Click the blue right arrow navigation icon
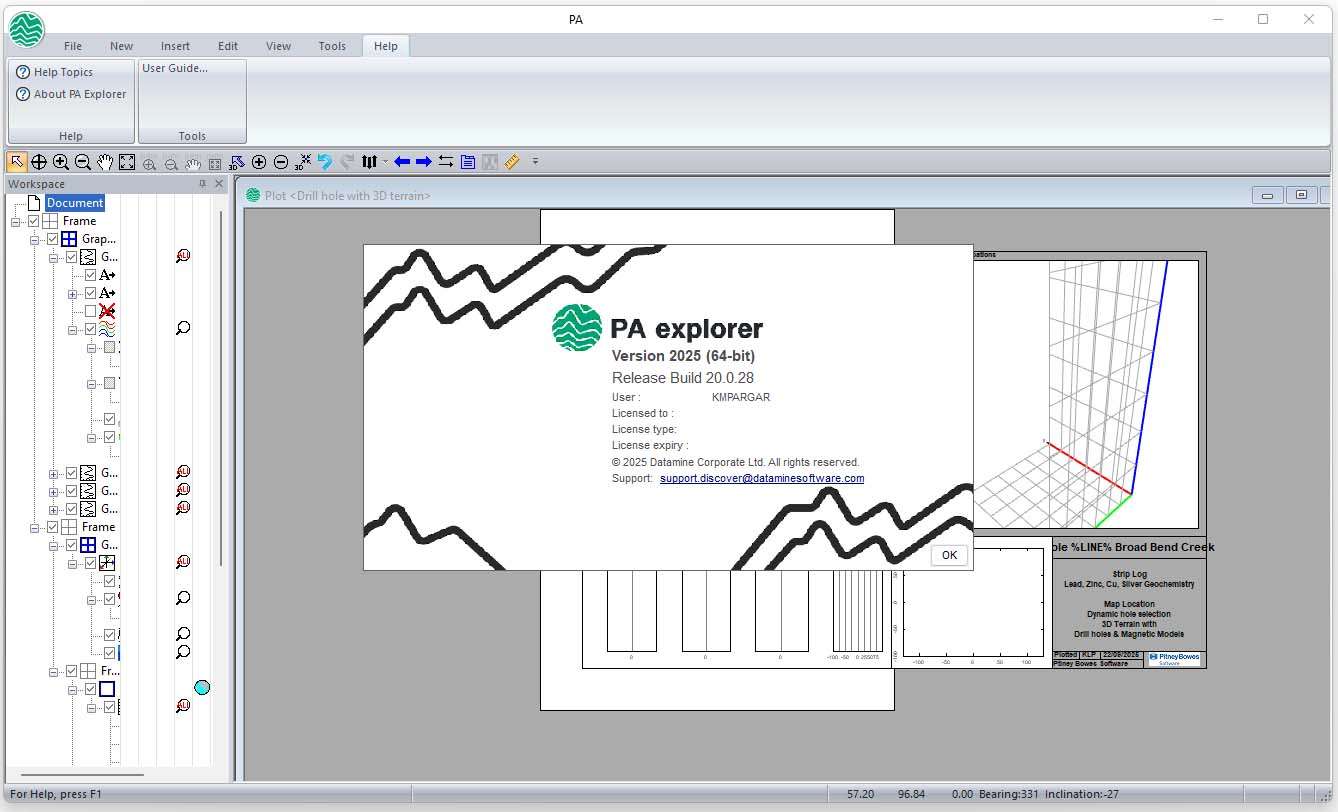The image size is (1338, 812). click(x=424, y=162)
